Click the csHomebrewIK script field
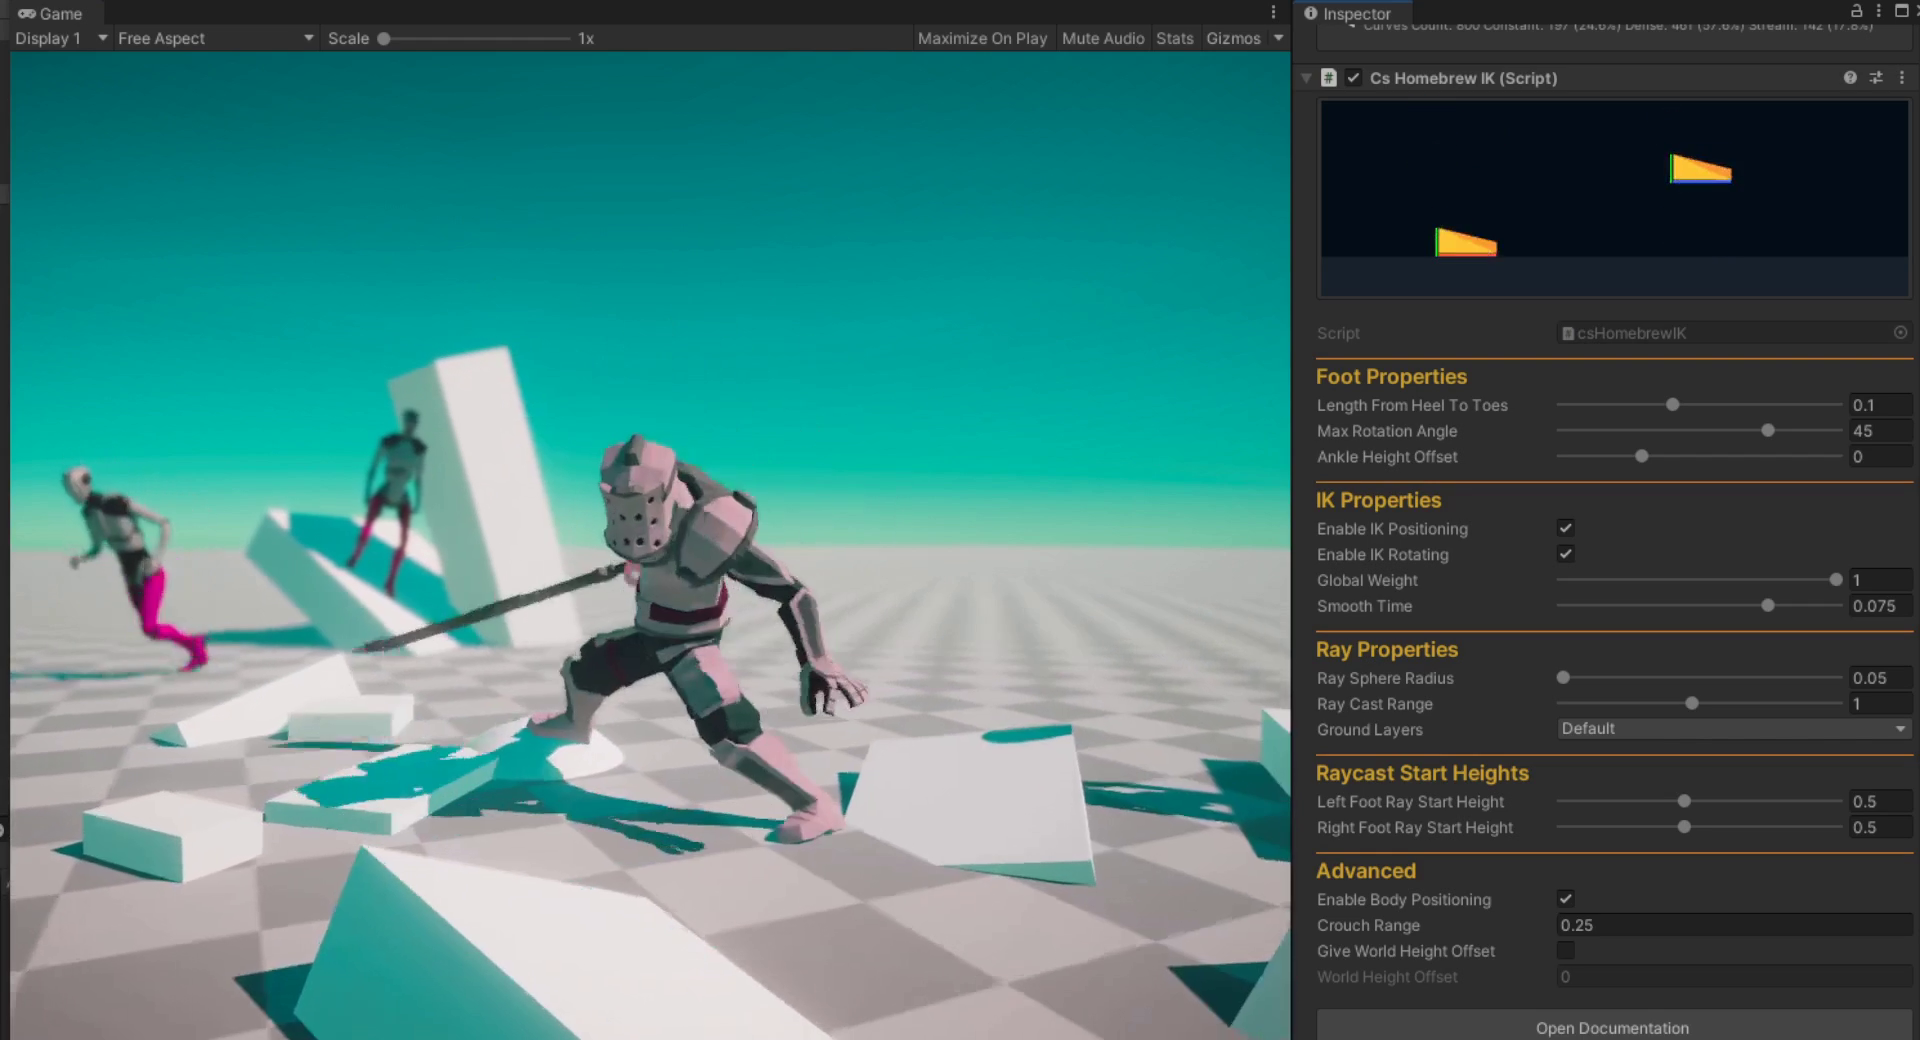 pos(1734,333)
